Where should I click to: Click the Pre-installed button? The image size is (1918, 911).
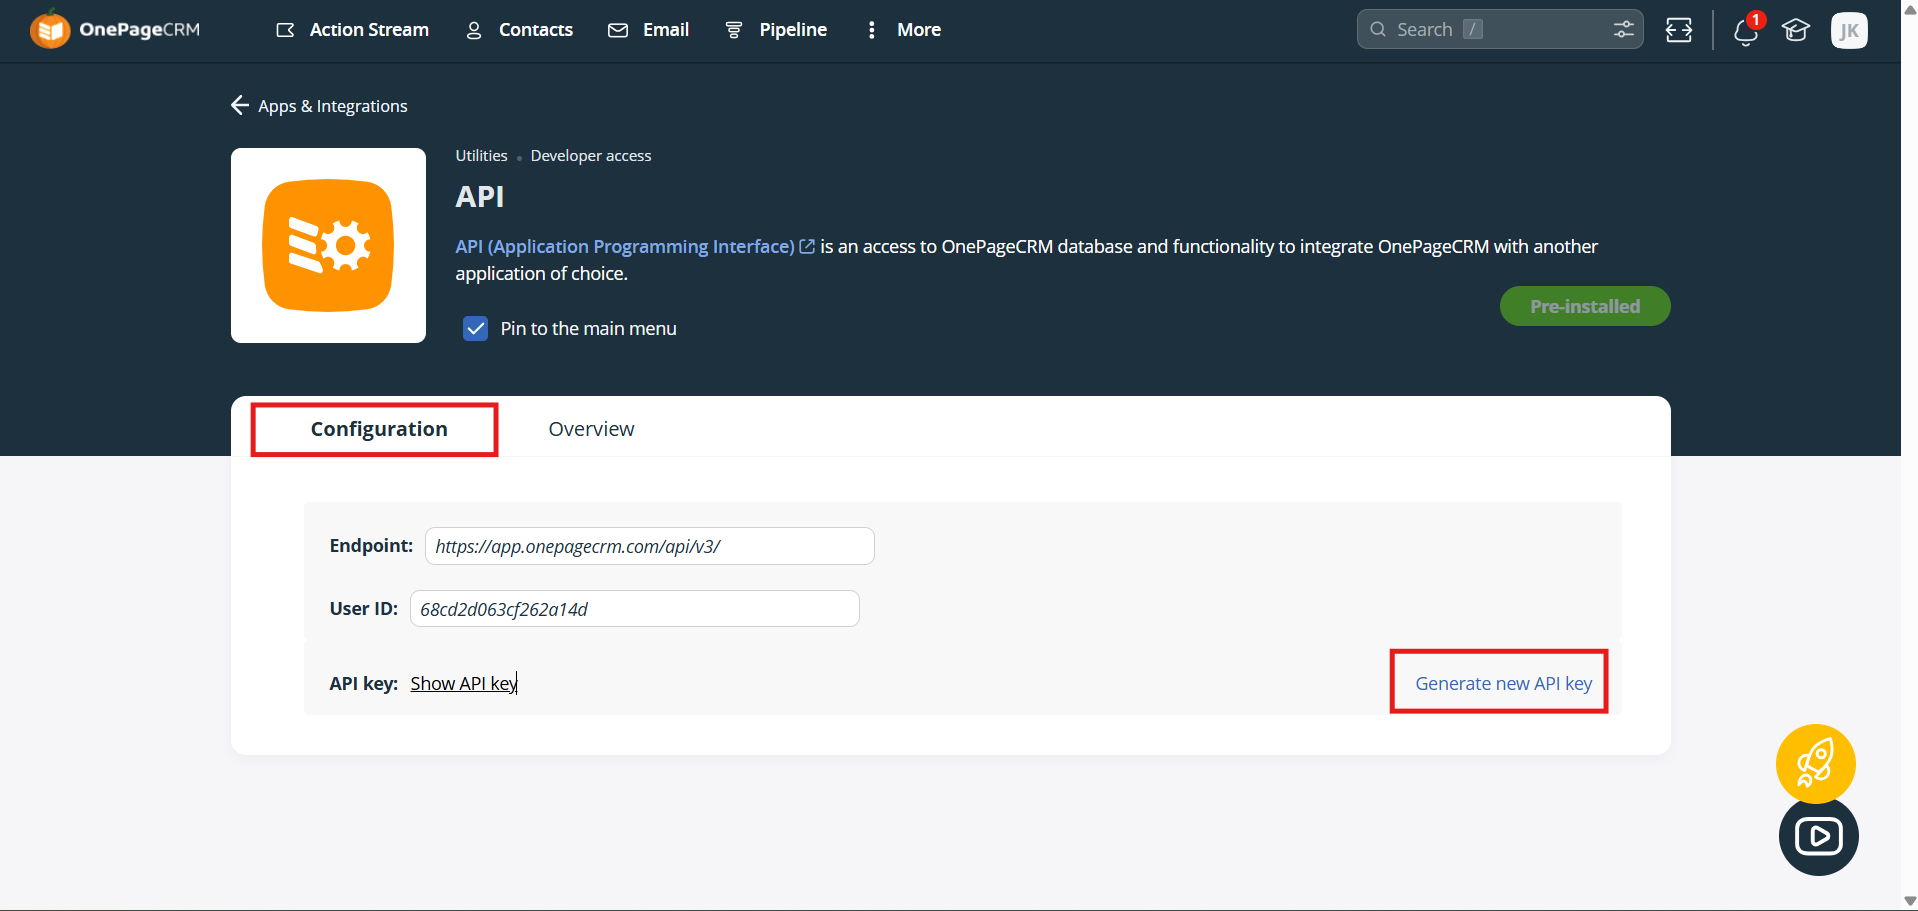[x=1585, y=306]
